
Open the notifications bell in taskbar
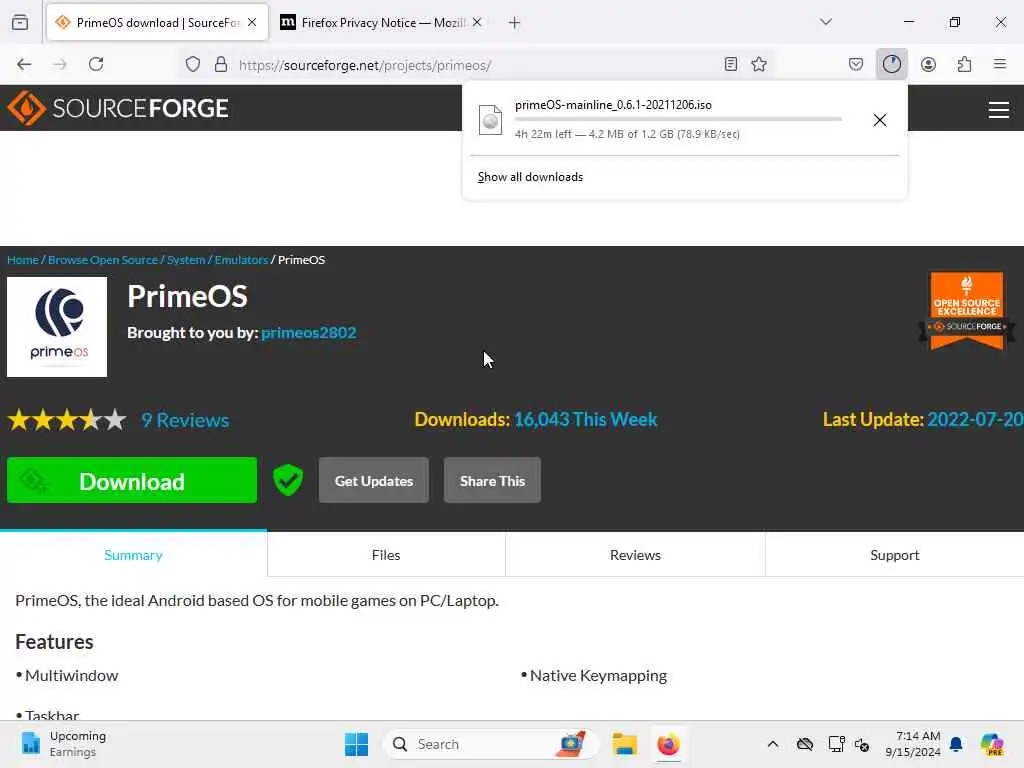(956, 744)
